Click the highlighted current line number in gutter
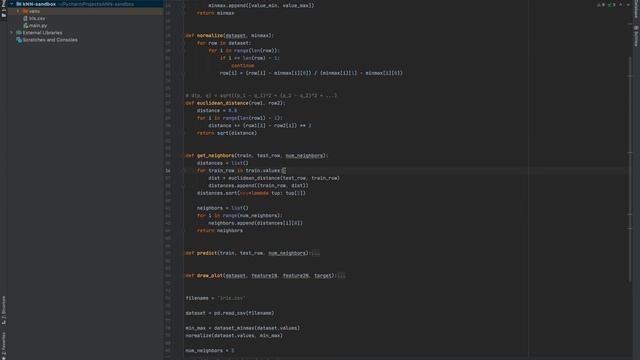Viewport: 640px width, 360px height. (x=168, y=171)
